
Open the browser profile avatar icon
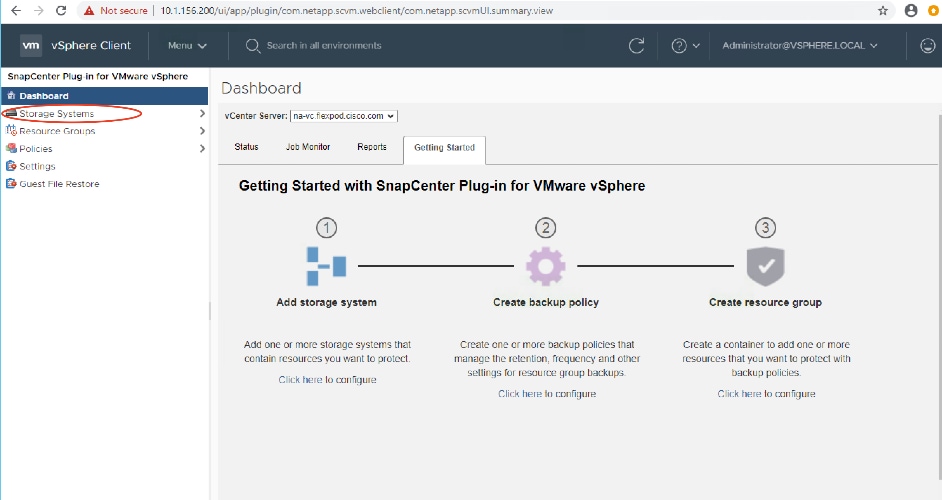[911, 10]
